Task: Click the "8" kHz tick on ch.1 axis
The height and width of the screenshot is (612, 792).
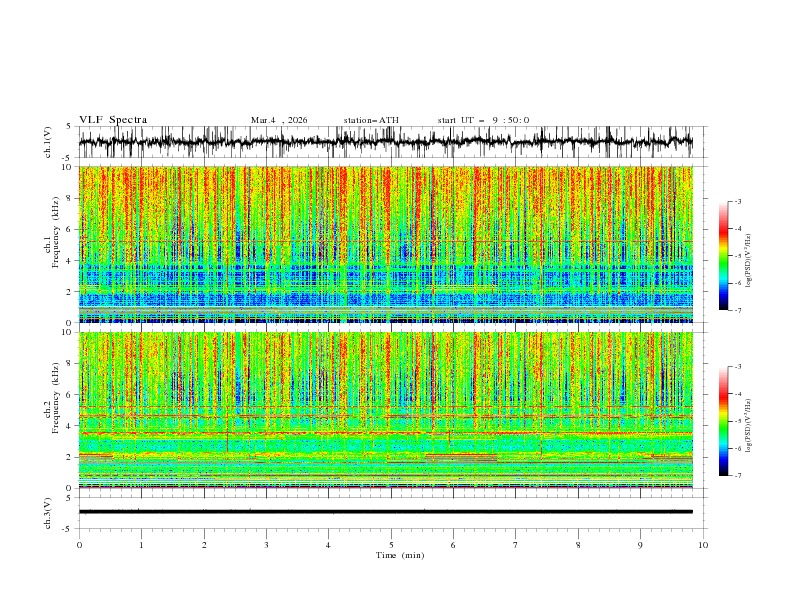Action: 71,198
